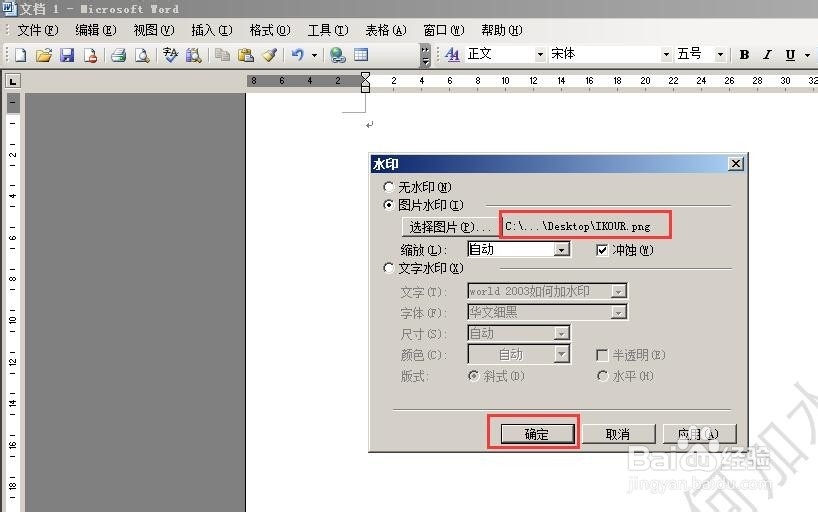
Task: Open the Window menu 窗口
Action: (443, 30)
